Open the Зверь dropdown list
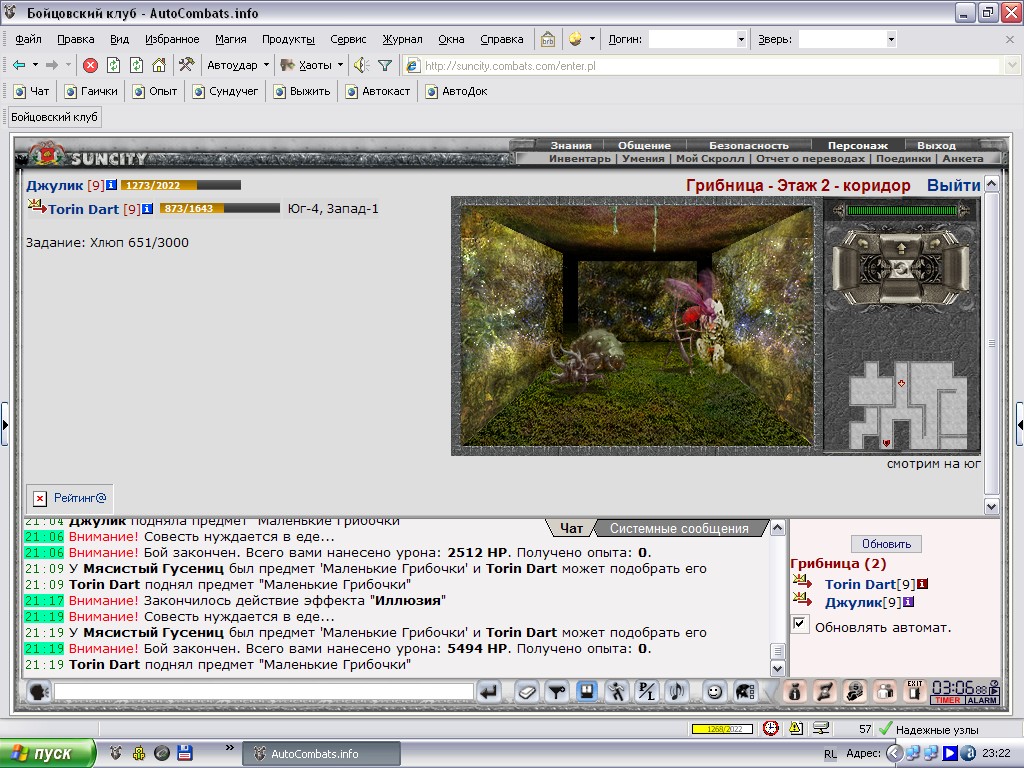Screen dimensions: 1024x768 coord(891,39)
